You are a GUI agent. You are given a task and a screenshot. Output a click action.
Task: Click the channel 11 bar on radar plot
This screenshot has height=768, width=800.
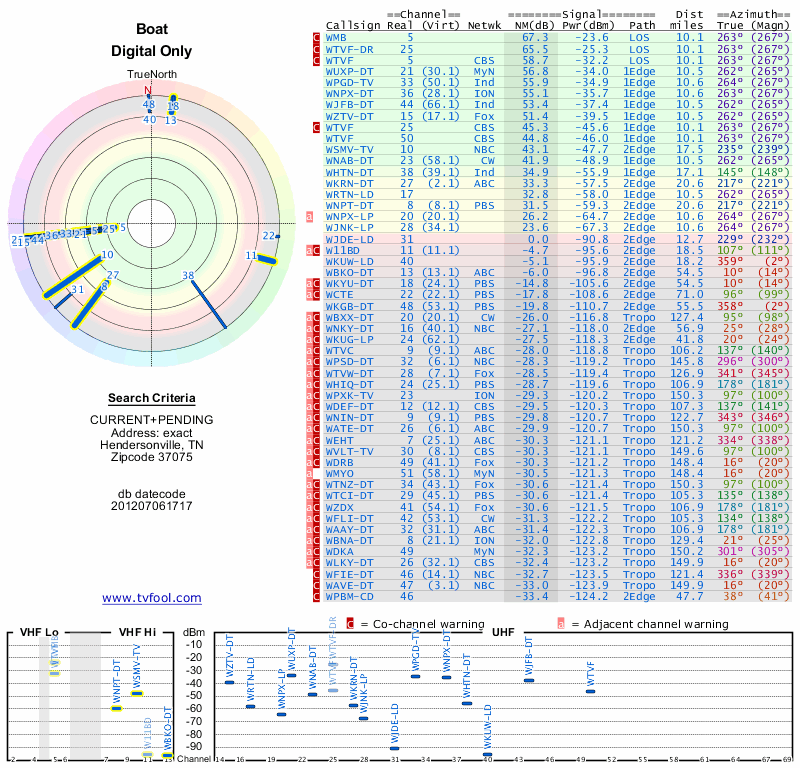267,260
